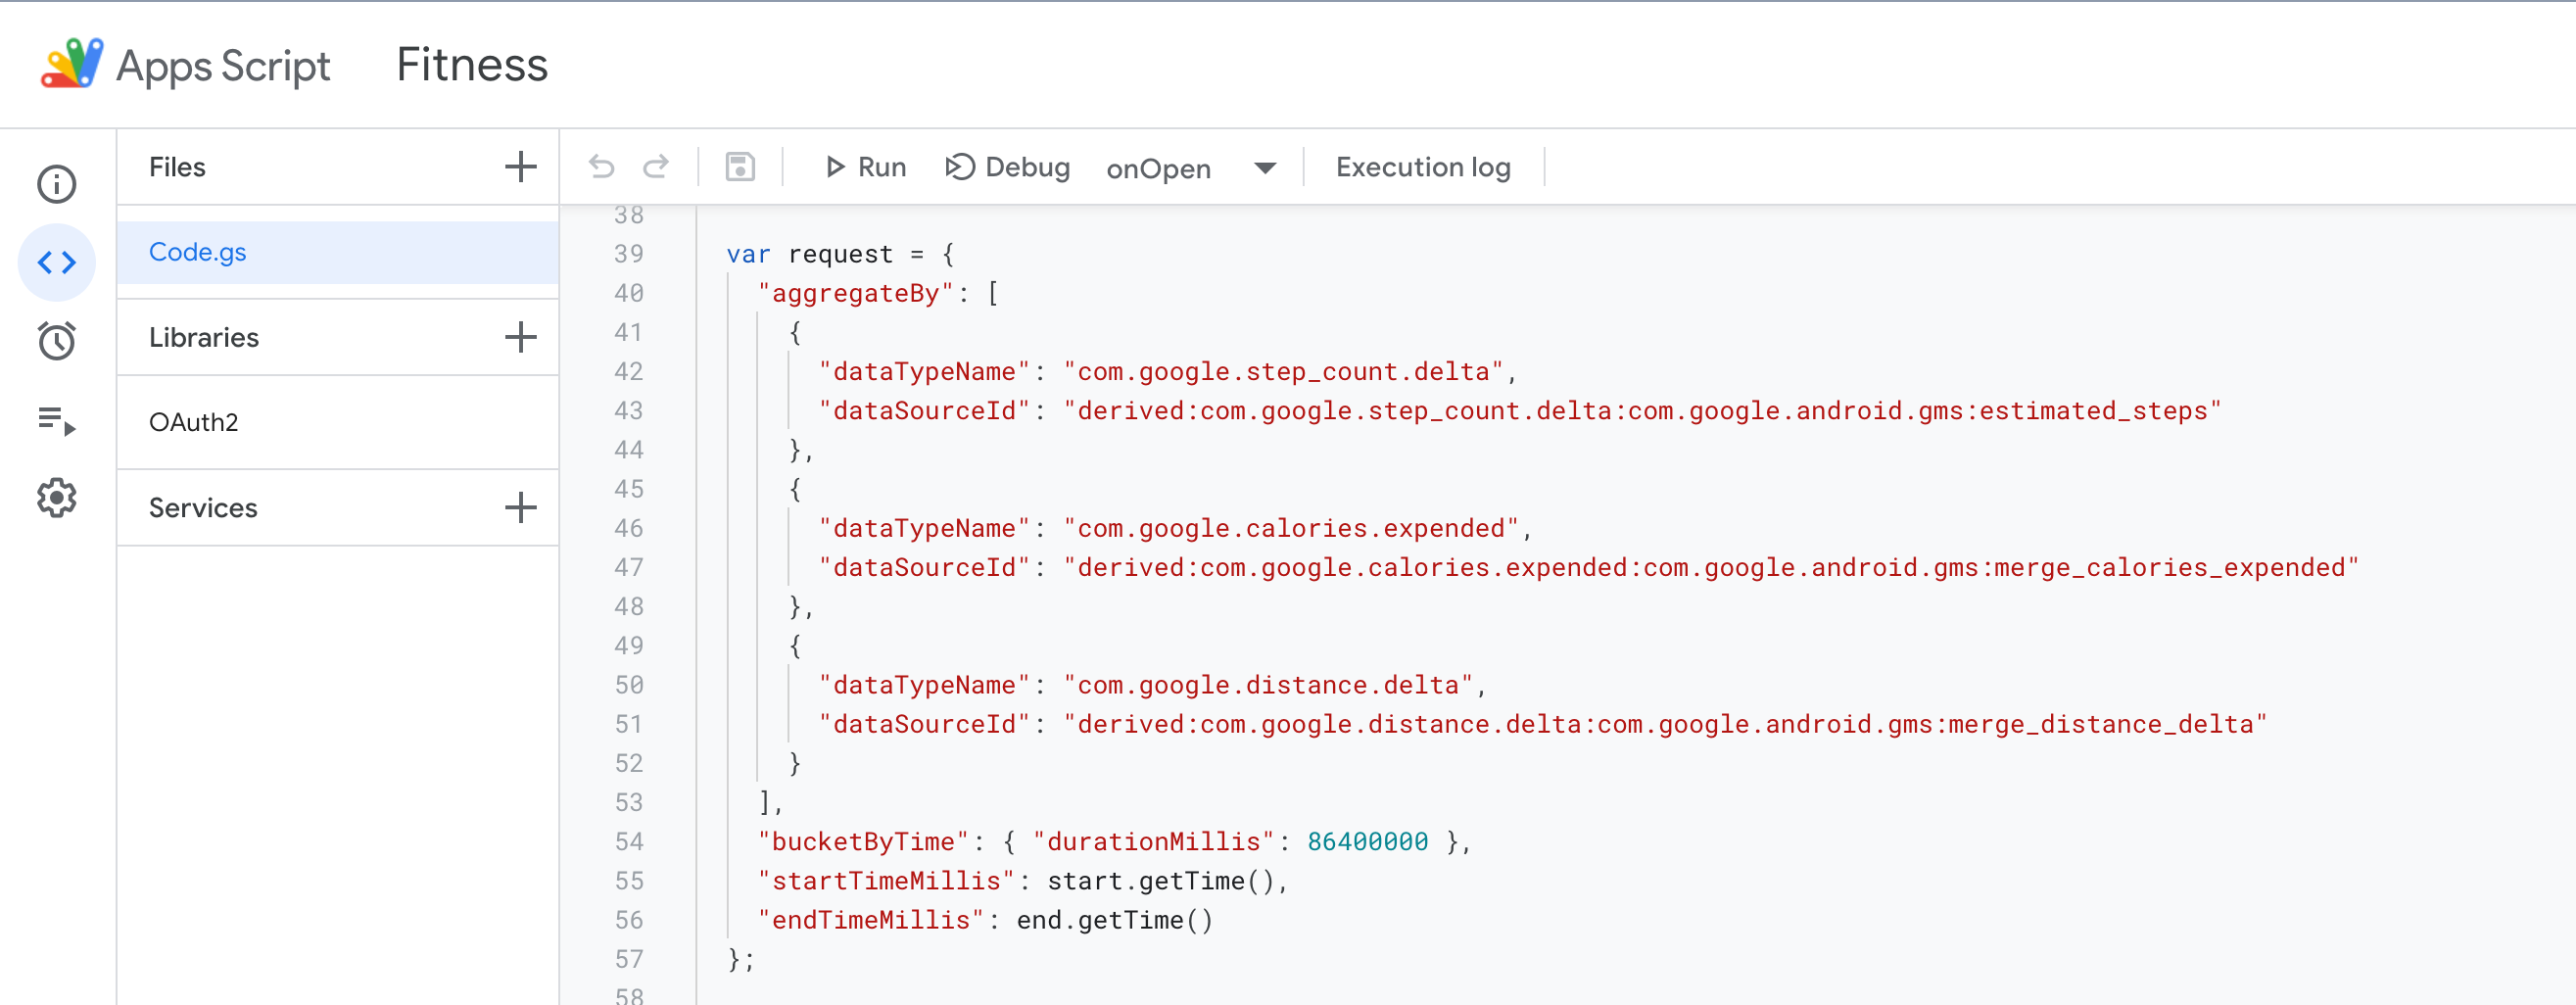The height and width of the screenshot is (1005, 2576).
Task: Click the var keyword on line 39
Action: (x=748, y=255)
